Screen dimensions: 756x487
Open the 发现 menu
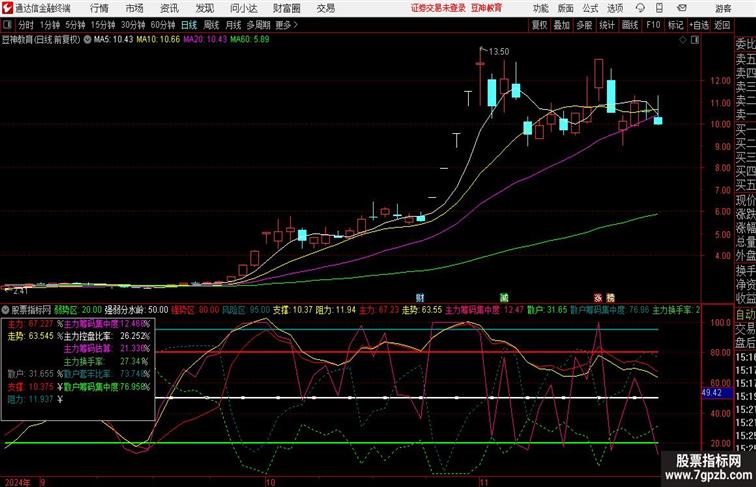click(x=204, y=8)
